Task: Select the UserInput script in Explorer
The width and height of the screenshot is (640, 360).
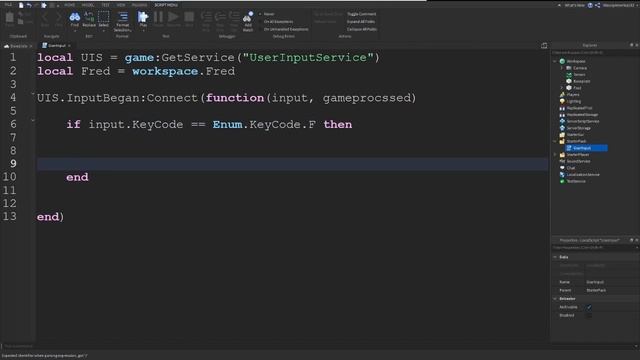Action: coord(587,148)
